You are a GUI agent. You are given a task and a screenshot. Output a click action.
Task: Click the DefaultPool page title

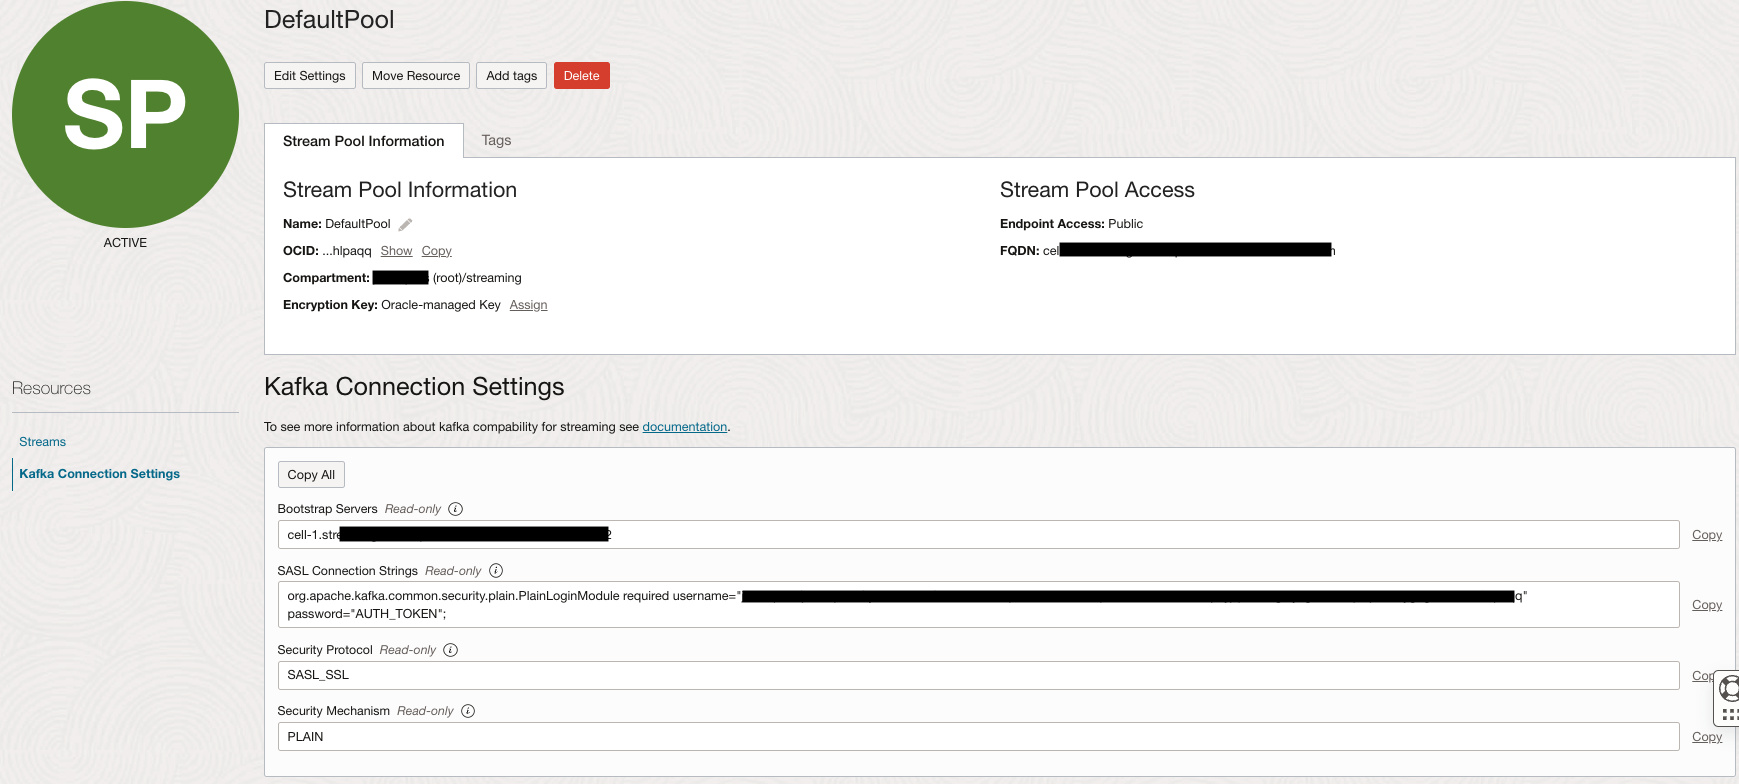[329, 20]
